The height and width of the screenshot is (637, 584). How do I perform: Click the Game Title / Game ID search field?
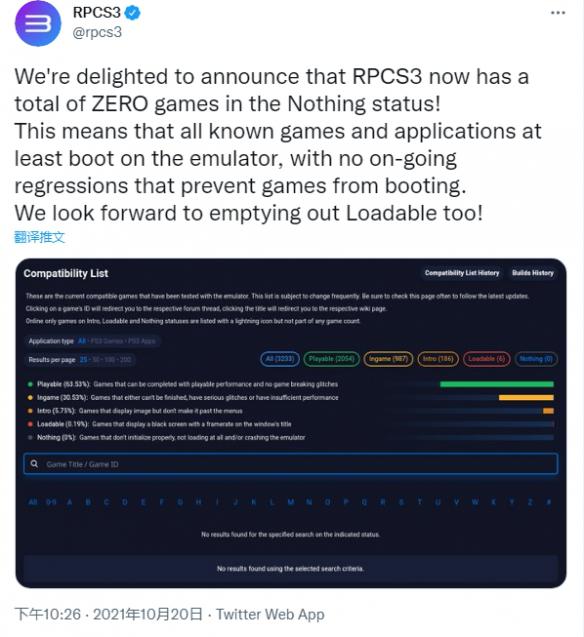290,464
